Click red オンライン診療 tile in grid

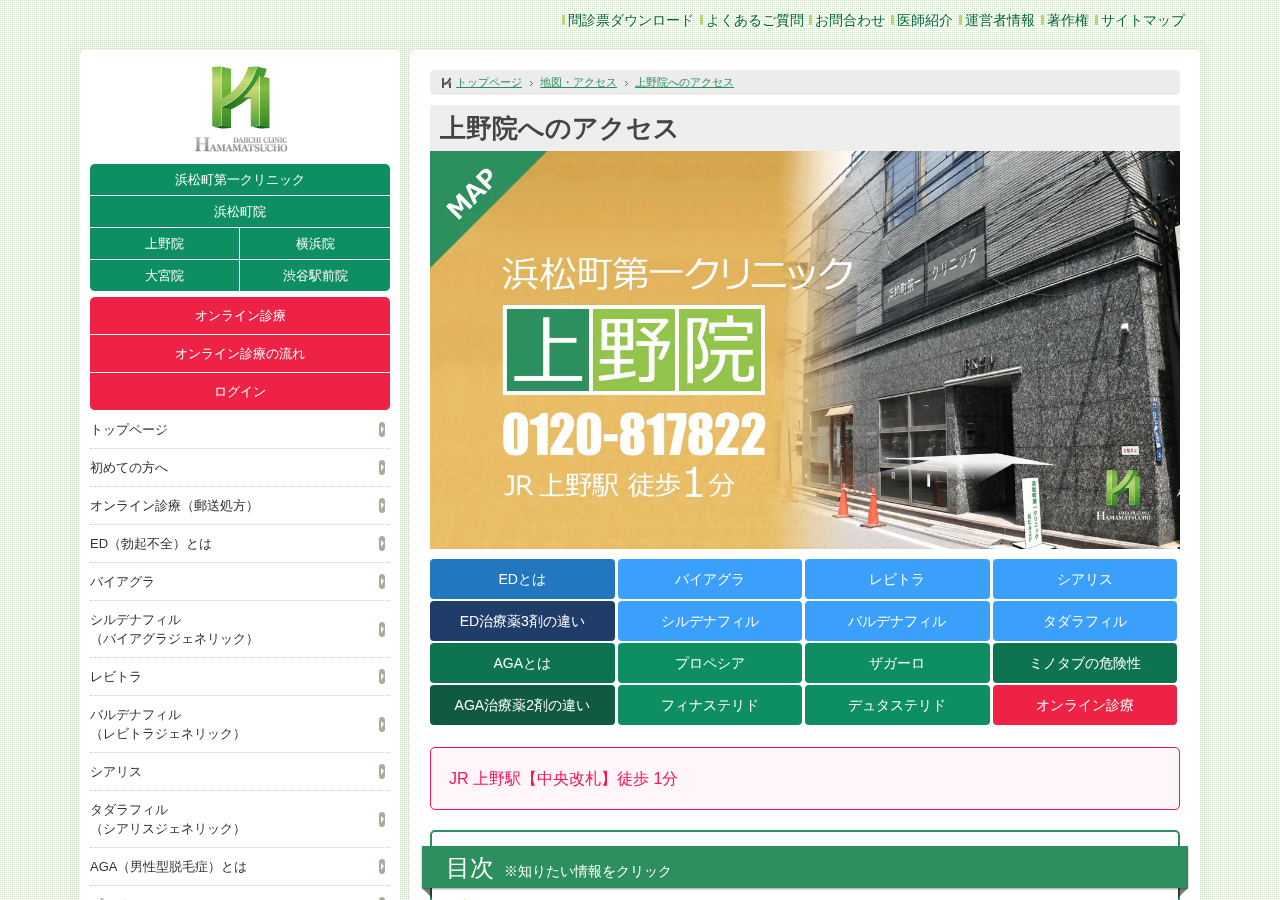pos(1085,705)
